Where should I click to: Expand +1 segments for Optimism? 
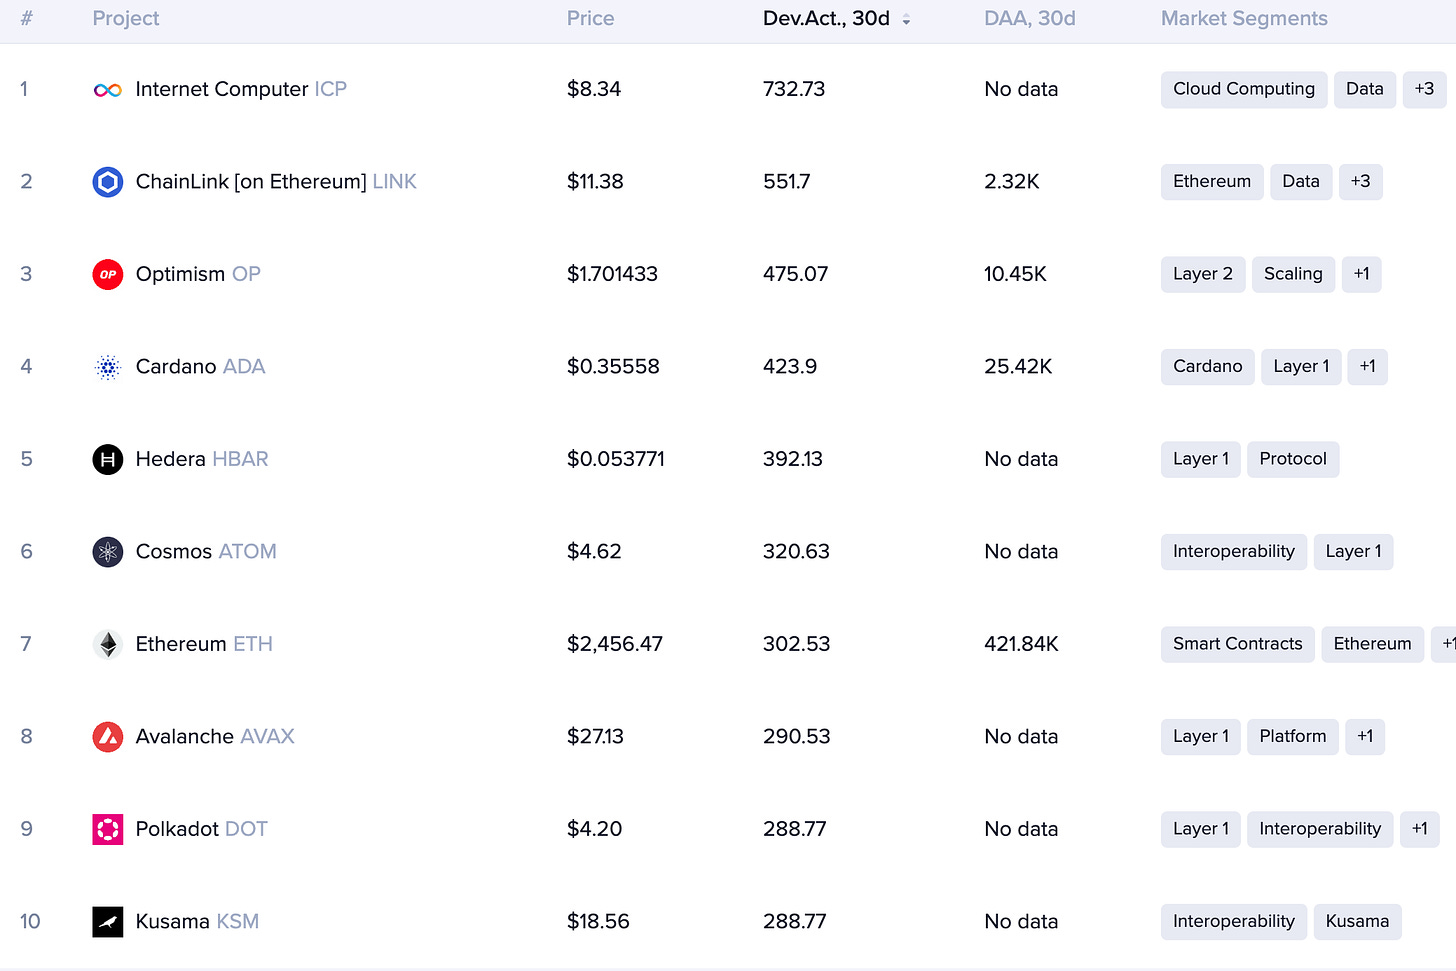coord(1361,274)
